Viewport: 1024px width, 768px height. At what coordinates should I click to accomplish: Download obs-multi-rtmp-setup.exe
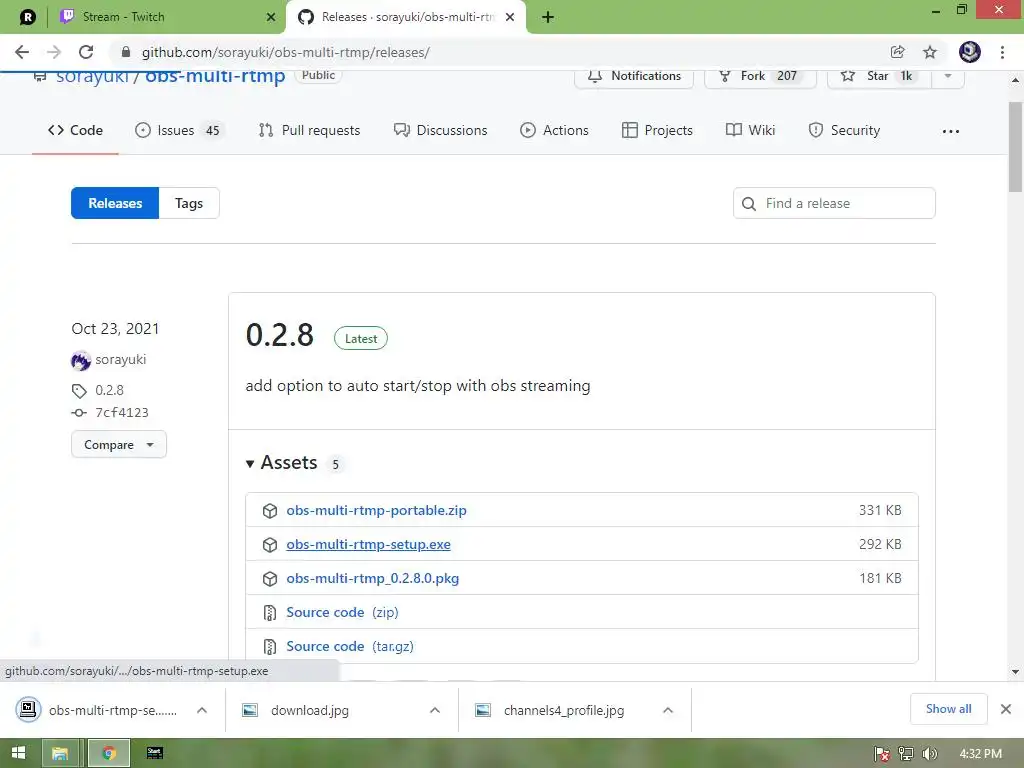pyautogui.click(x=368, y=544)
